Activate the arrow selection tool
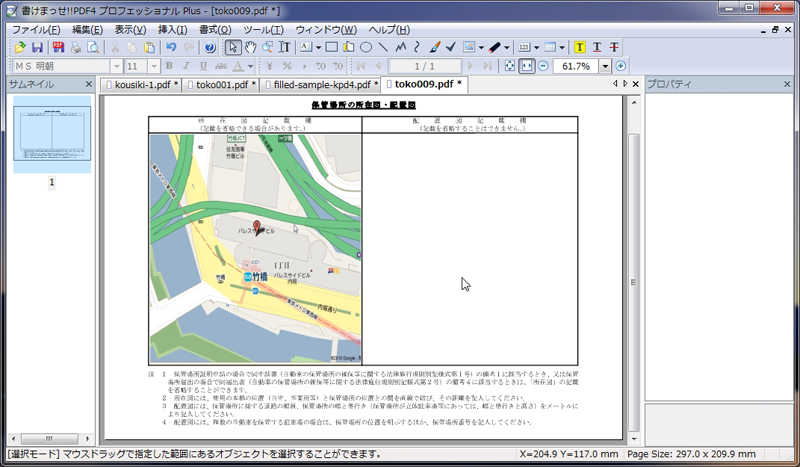This screenshot has width=800, height=467. click(x=233, y=47)
